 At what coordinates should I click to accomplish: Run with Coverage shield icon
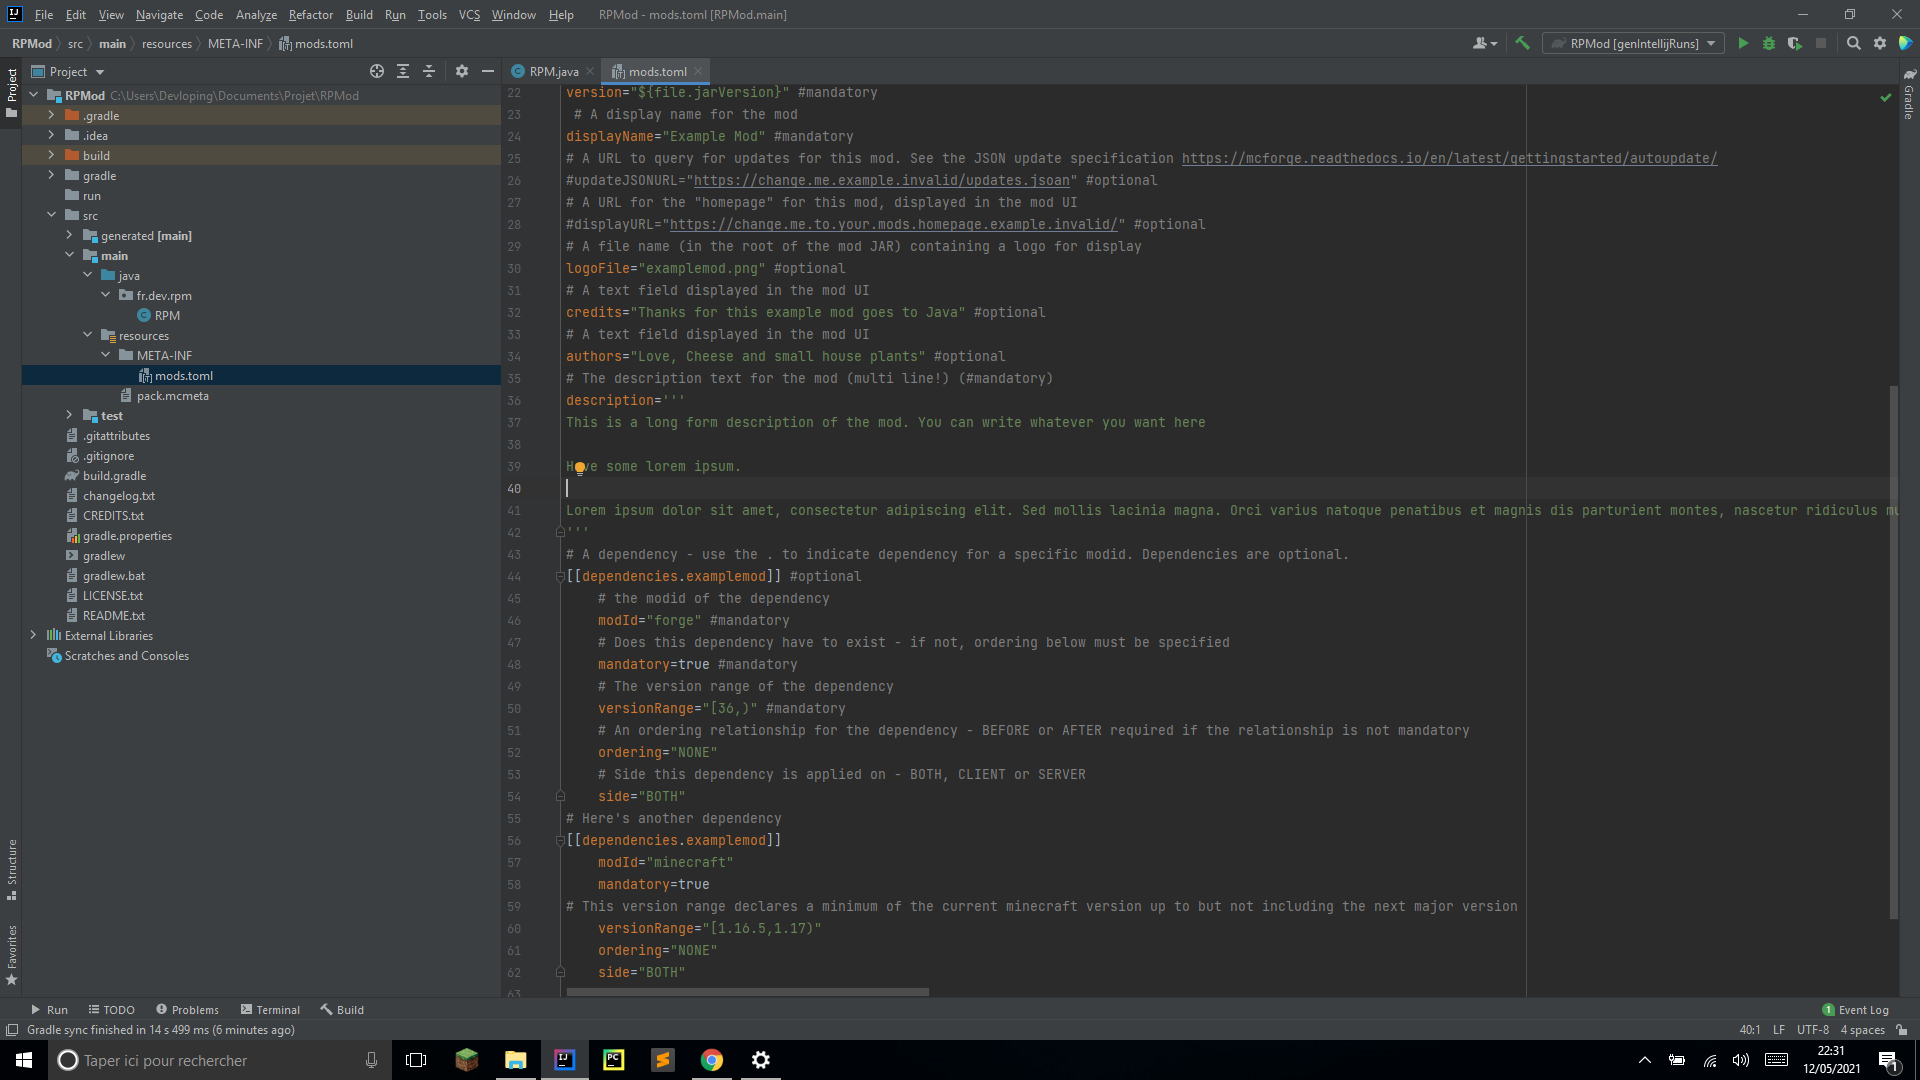(x=1795, y=43)
